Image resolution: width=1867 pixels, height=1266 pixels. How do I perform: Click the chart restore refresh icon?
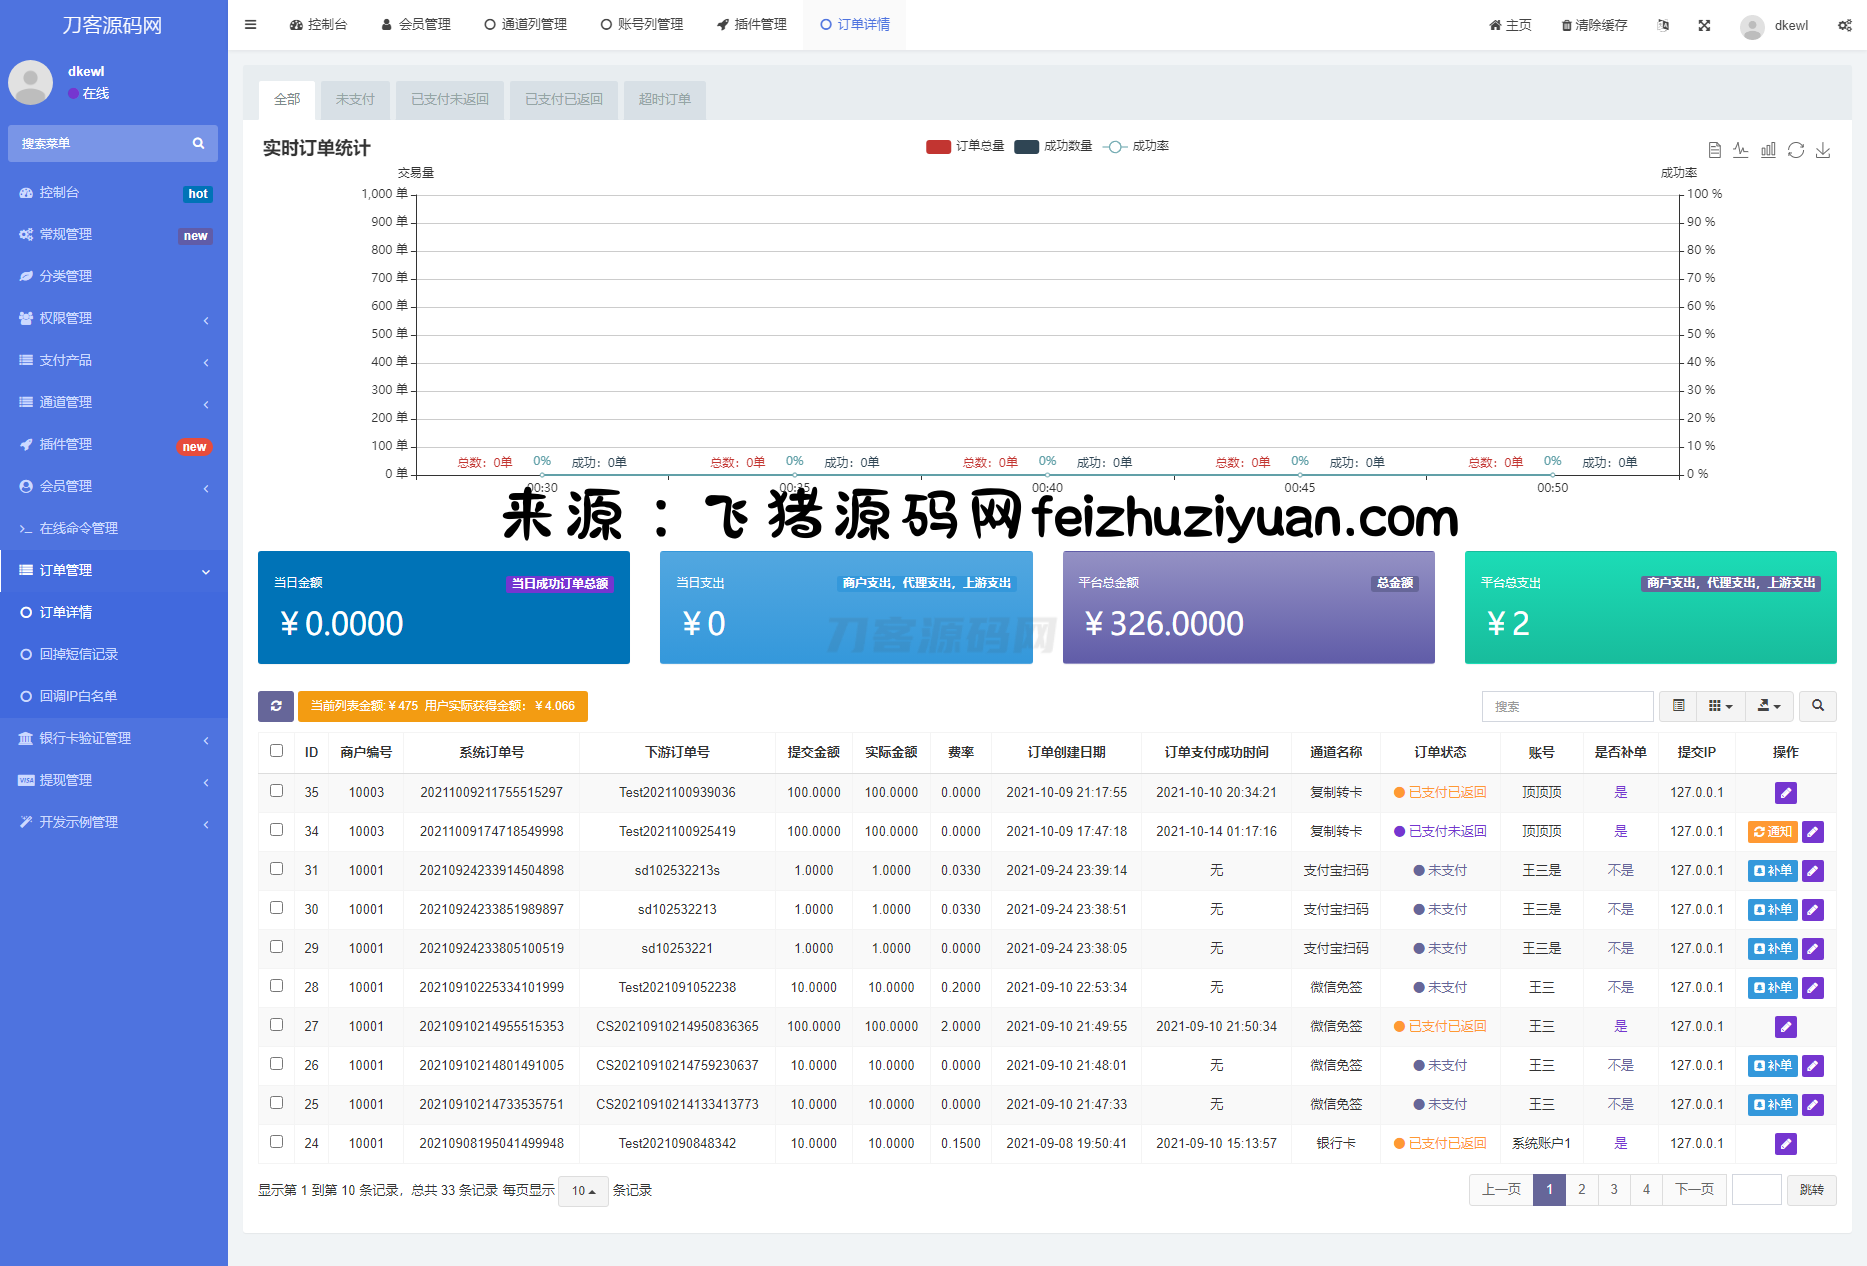pyautogui.click(x=1796, y=150)
